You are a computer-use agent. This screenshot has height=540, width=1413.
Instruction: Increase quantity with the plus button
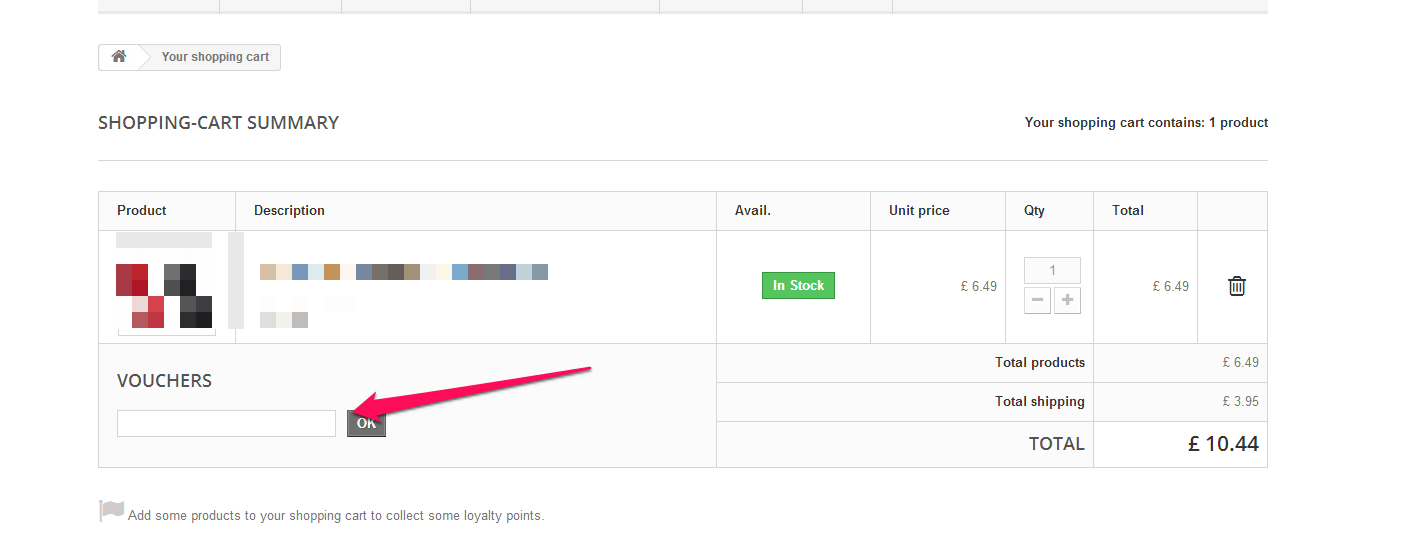[1067, 300]
